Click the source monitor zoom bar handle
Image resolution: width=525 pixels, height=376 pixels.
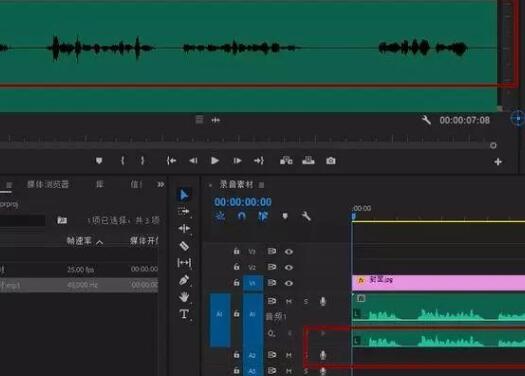(x=493, y=145)
